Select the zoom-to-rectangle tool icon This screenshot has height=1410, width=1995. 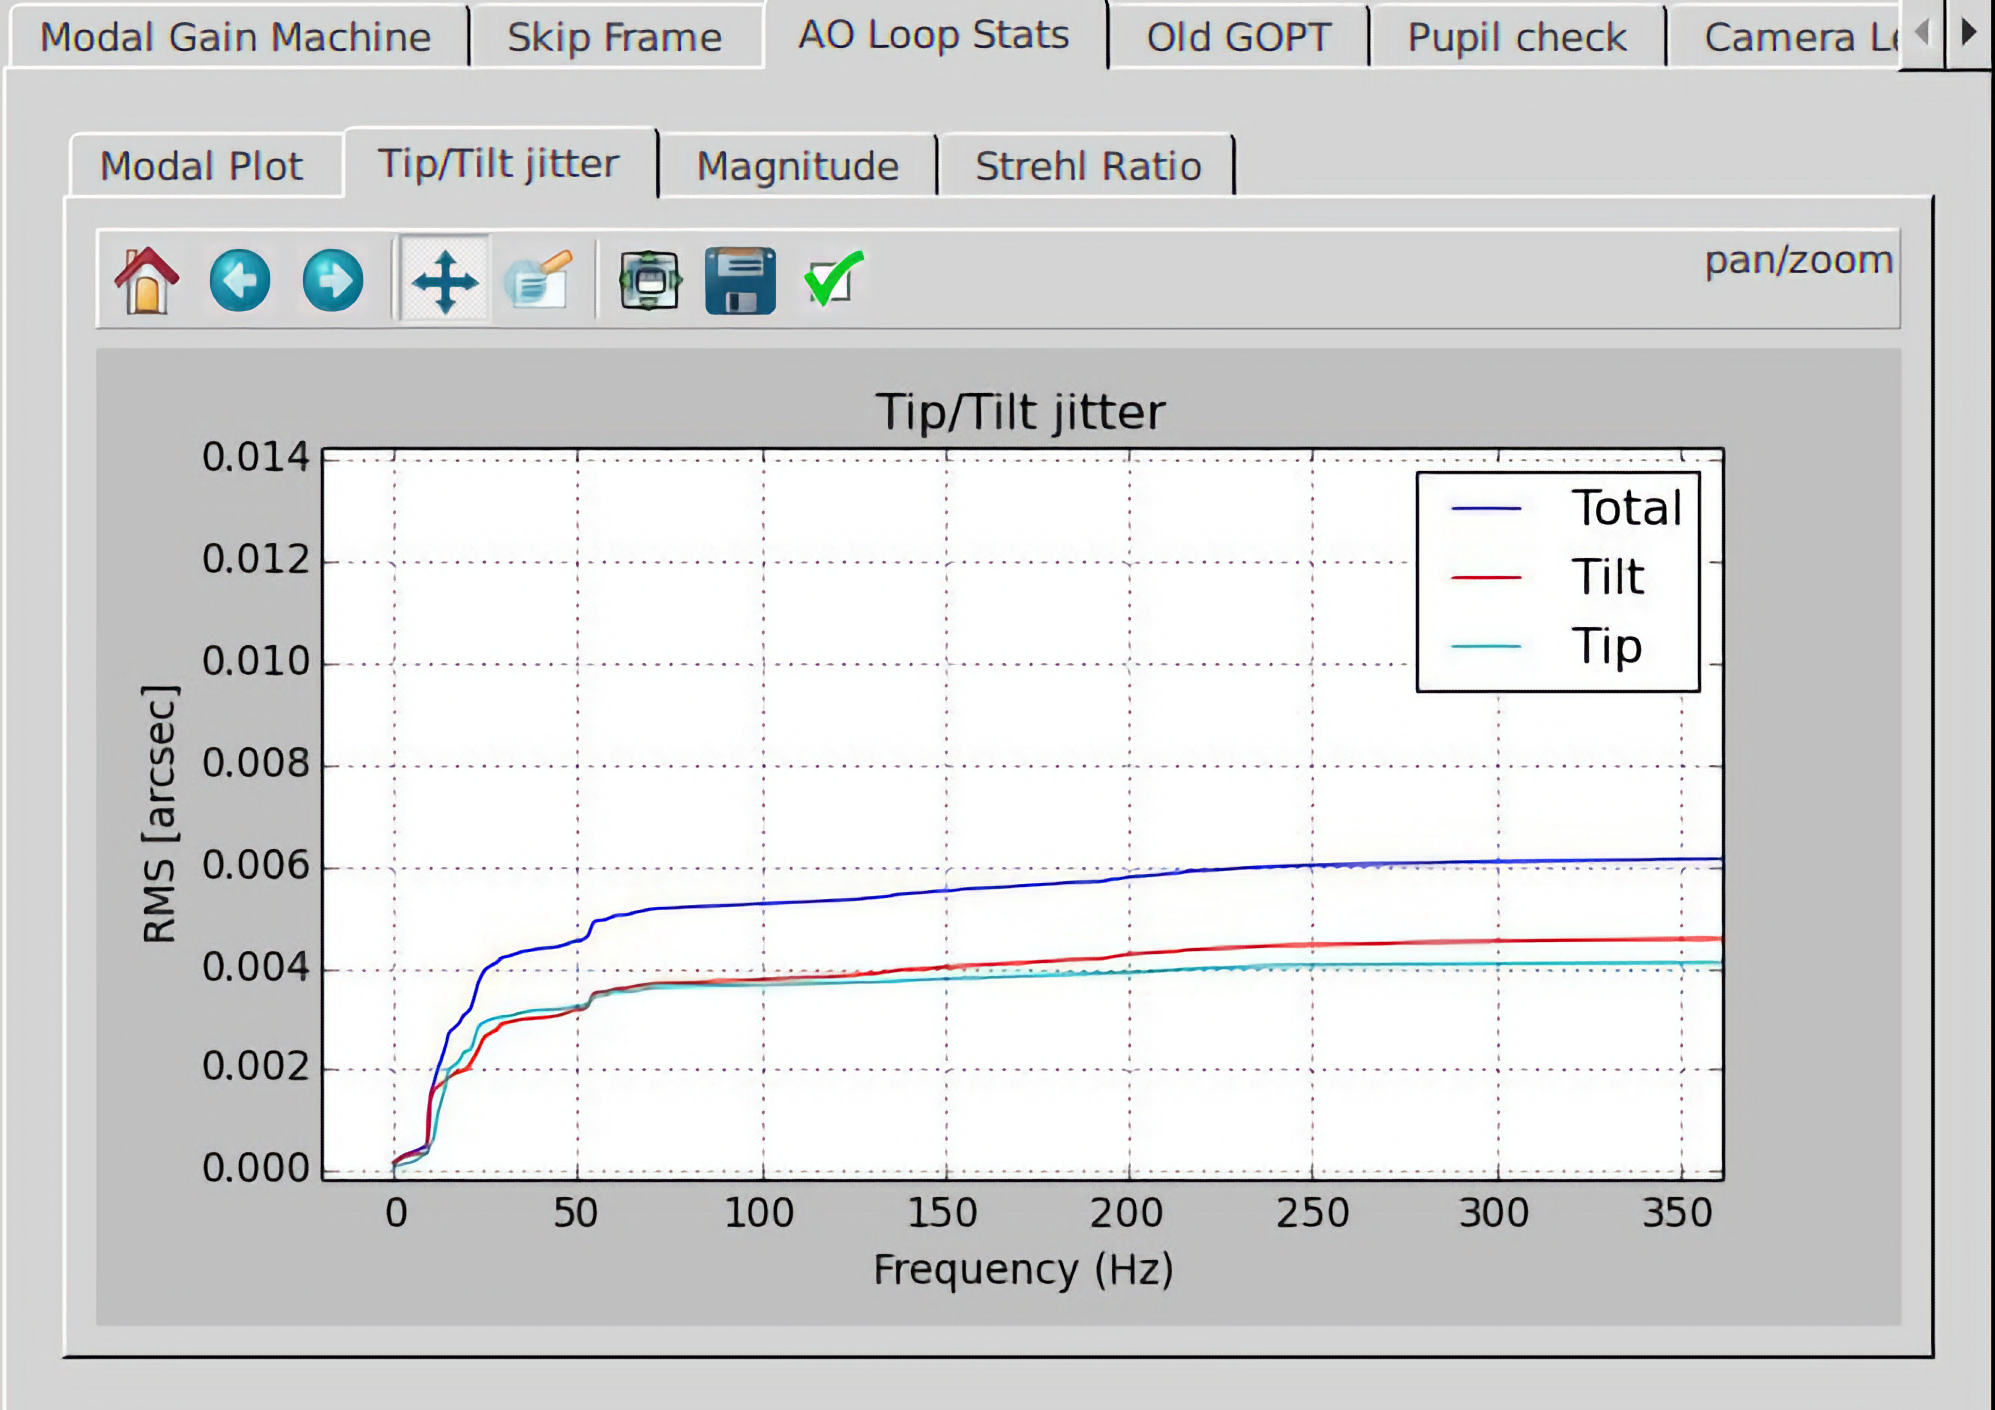[540, 280]
